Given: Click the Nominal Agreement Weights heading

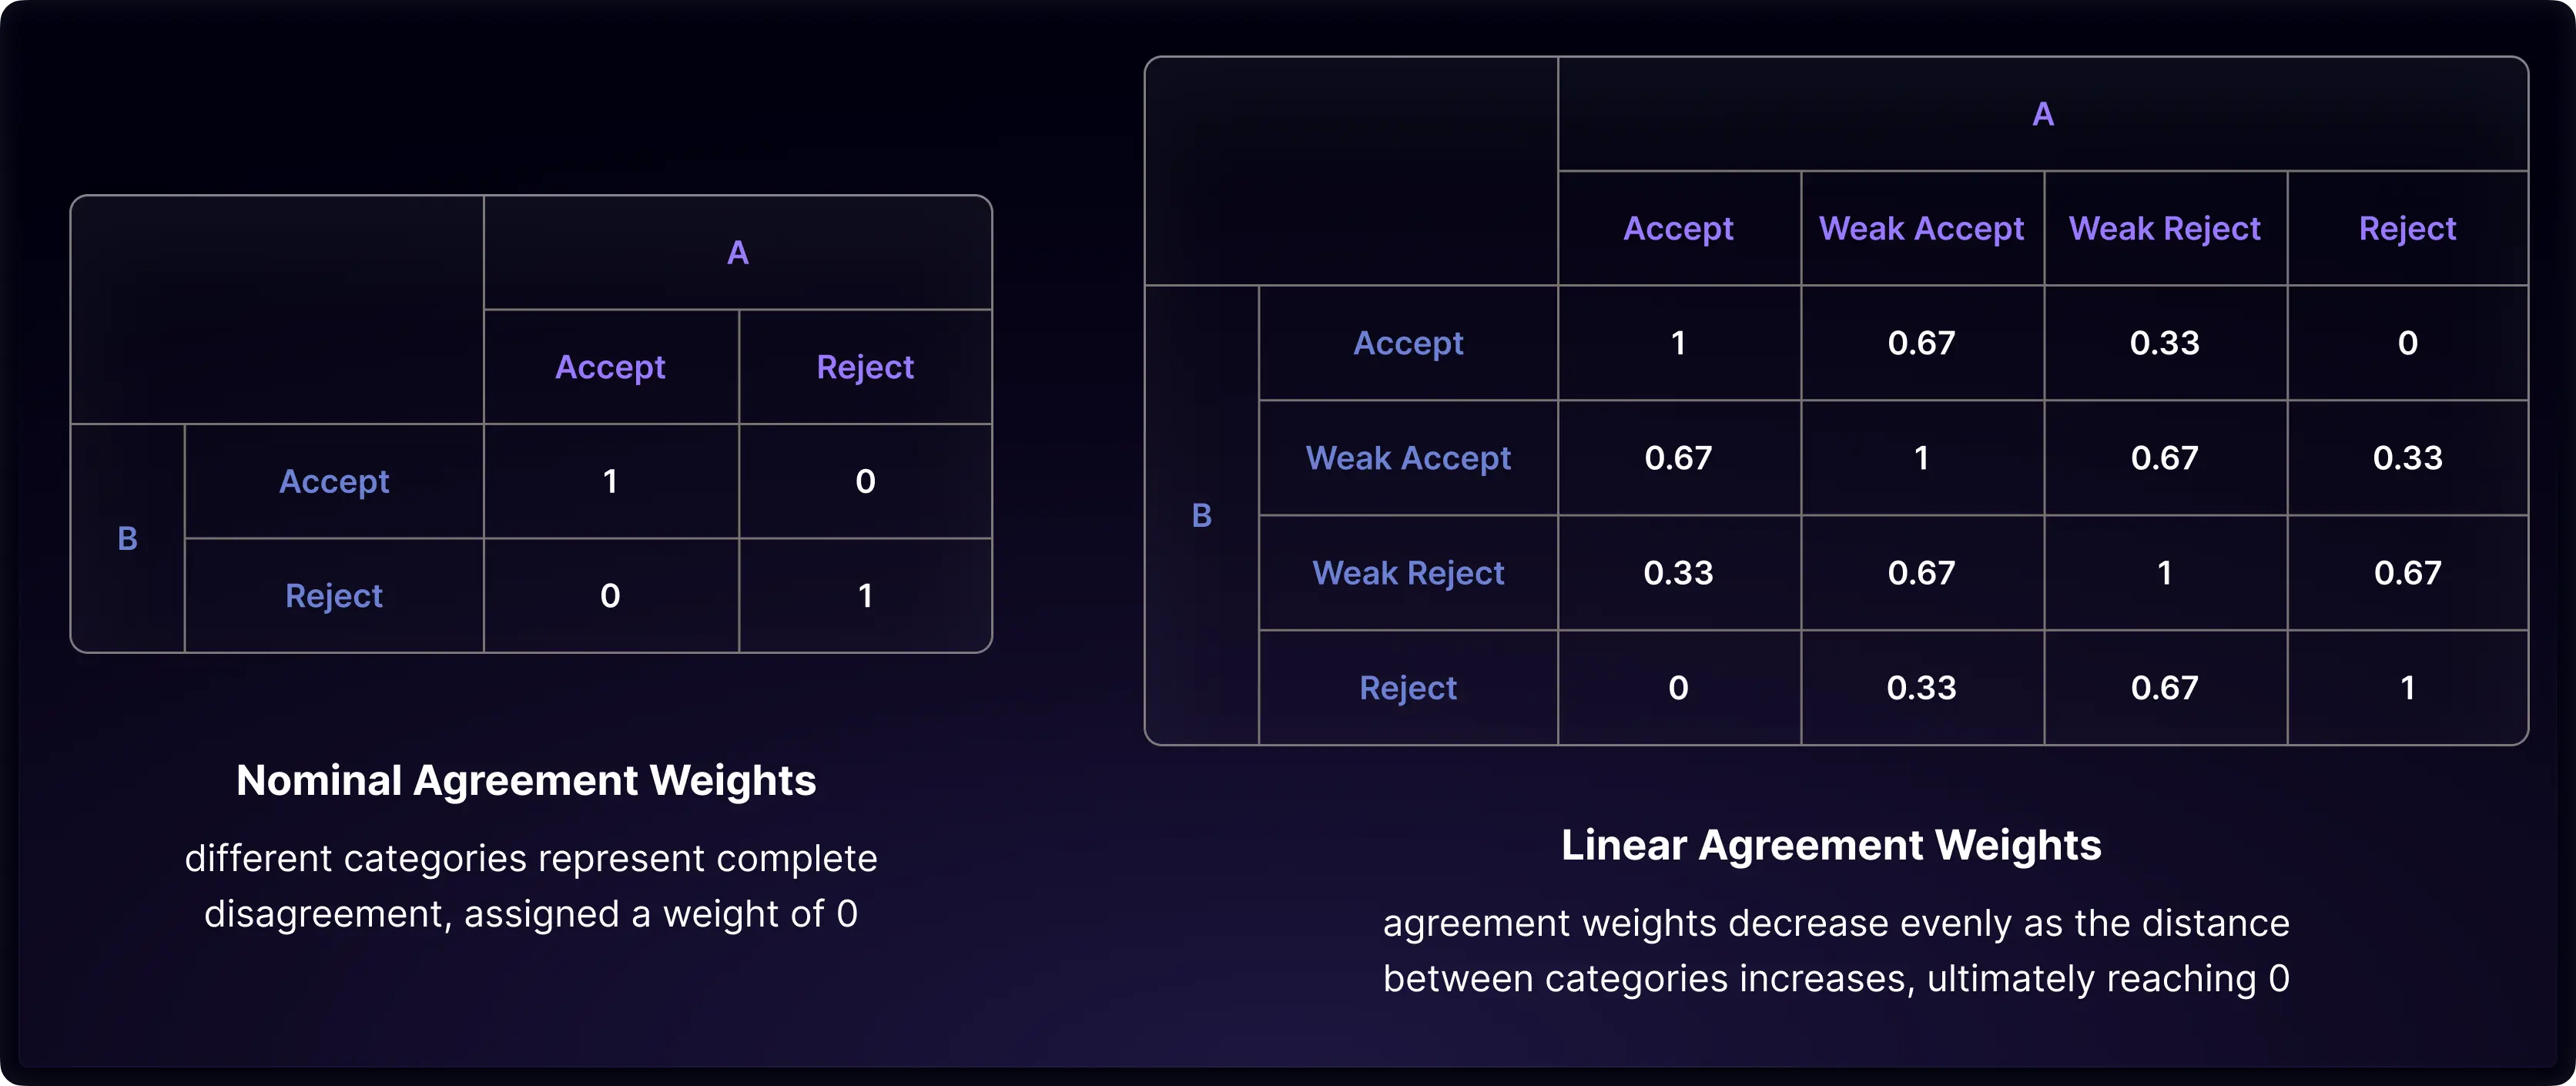Looking at the screenshot, I should point(526,780).
